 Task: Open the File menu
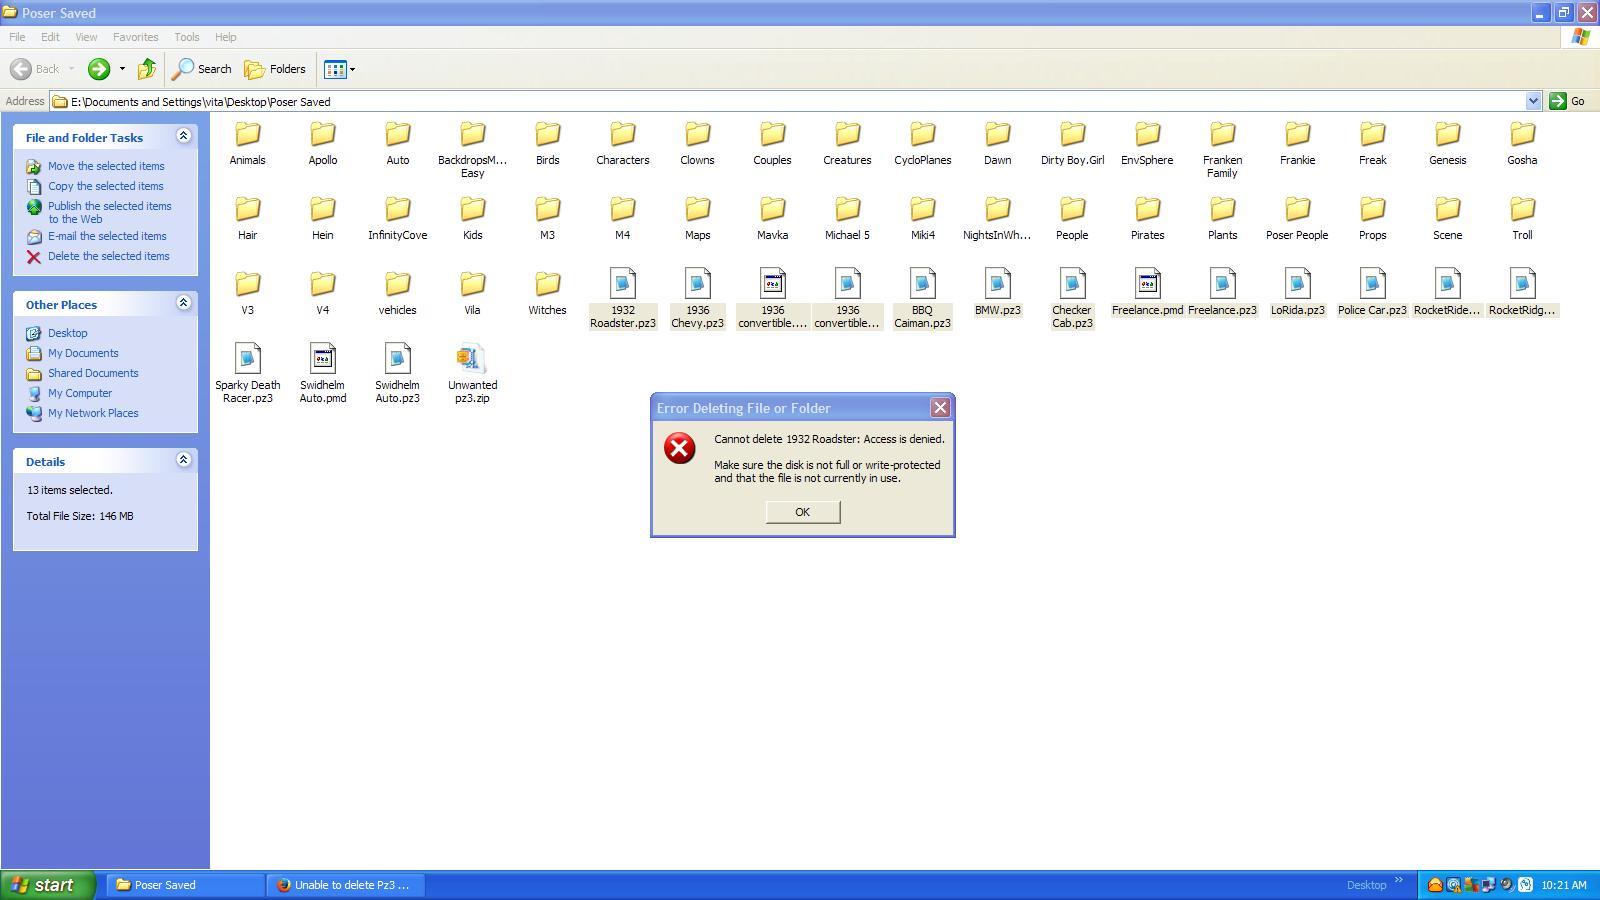[17, 37]
